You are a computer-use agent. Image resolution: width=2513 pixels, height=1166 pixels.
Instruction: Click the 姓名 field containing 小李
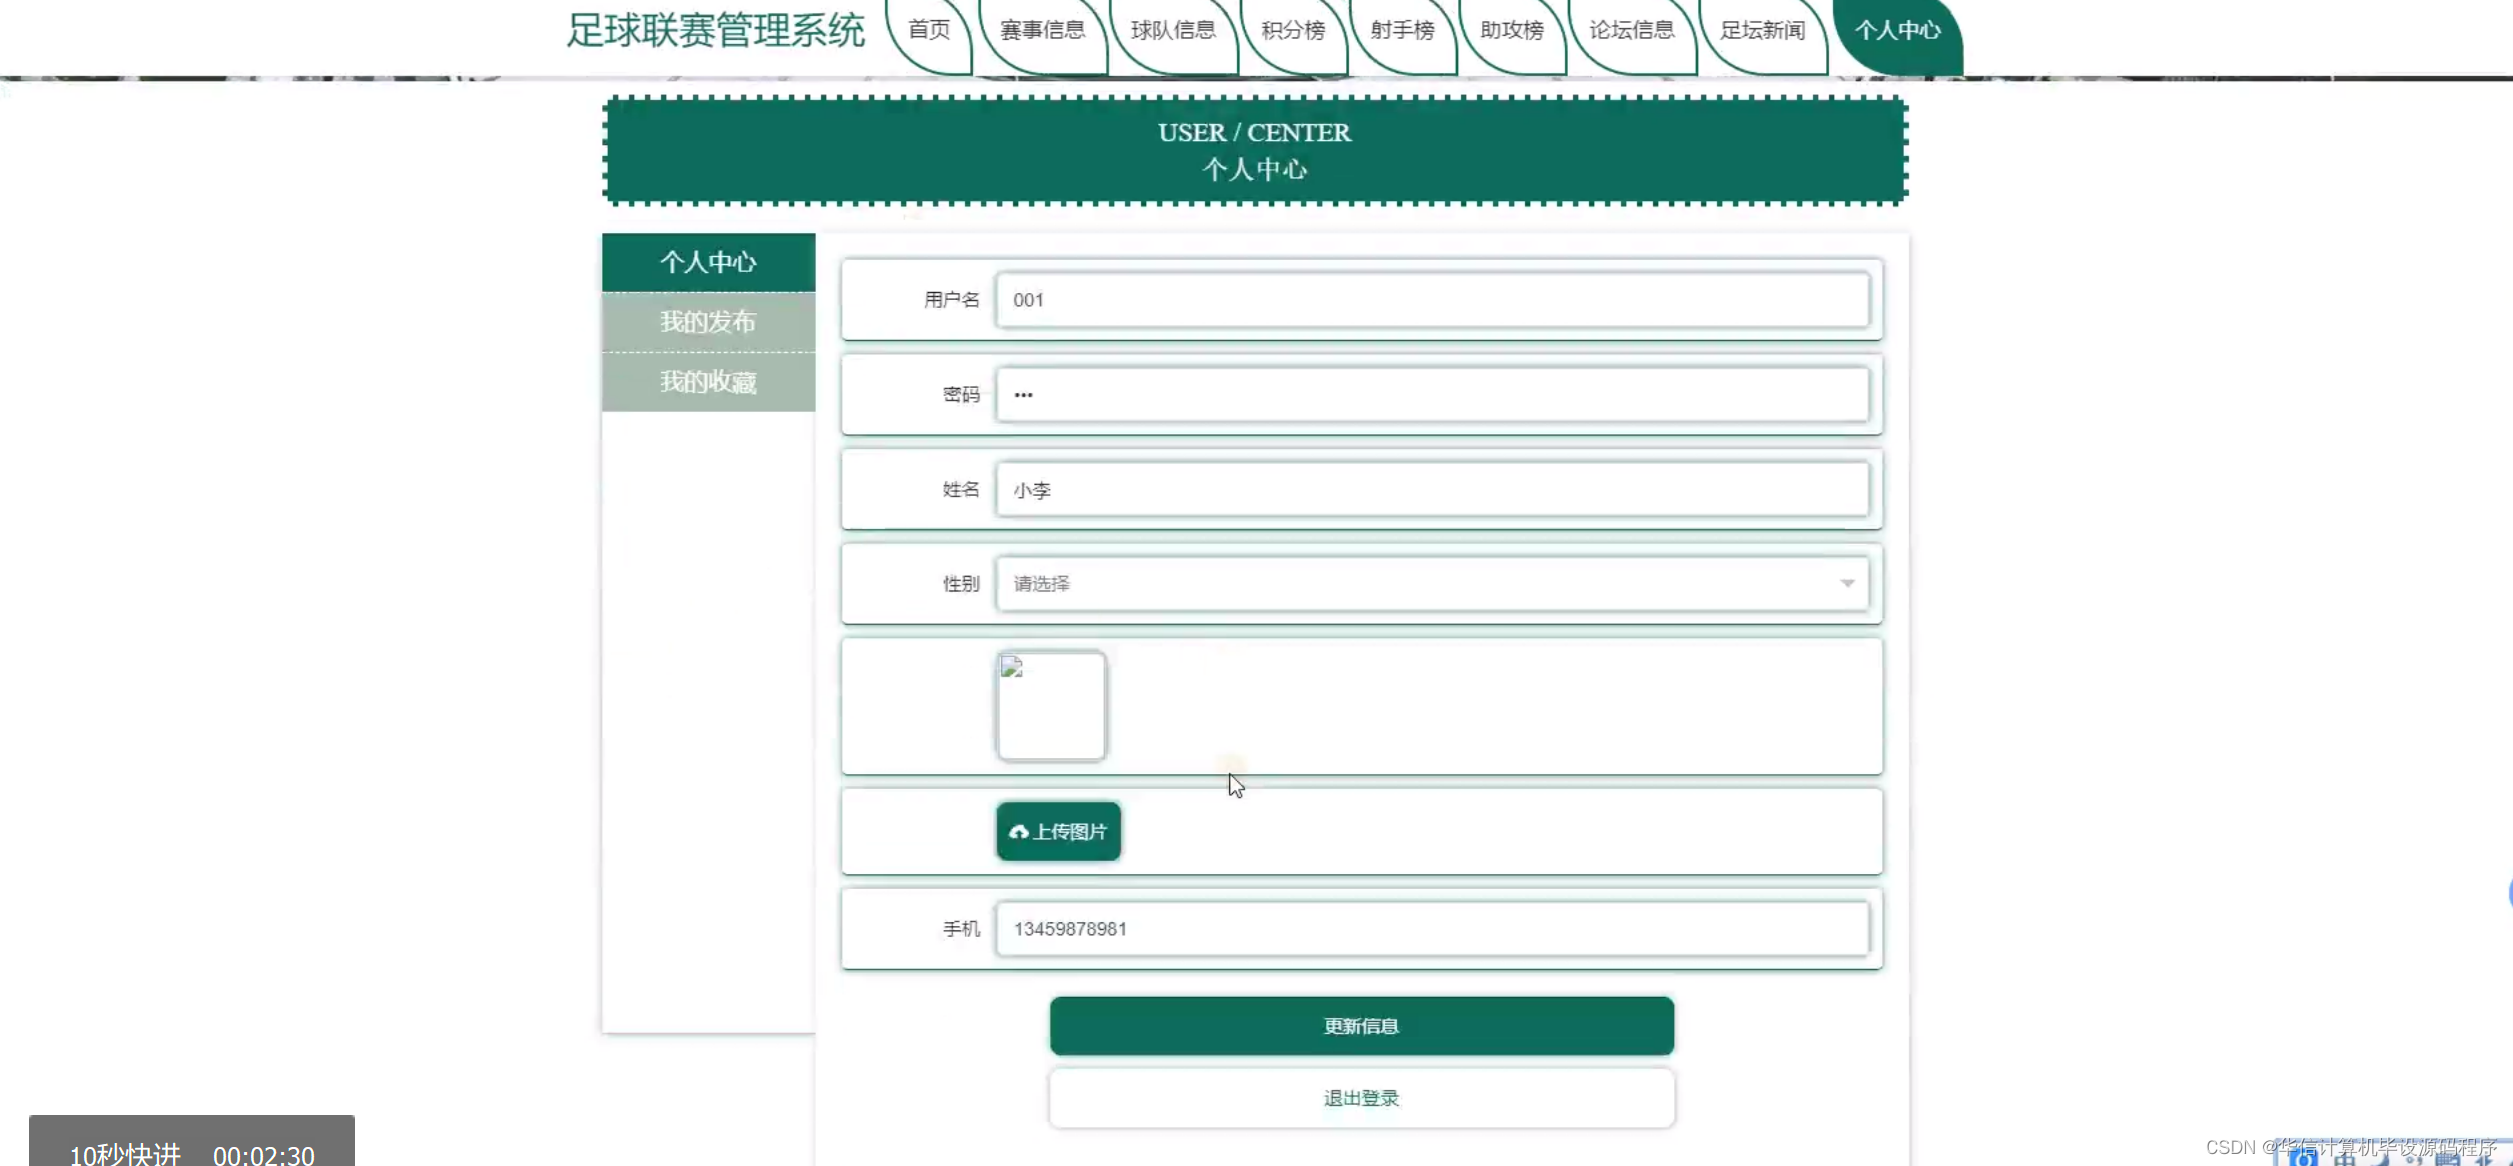point(1431,490)
